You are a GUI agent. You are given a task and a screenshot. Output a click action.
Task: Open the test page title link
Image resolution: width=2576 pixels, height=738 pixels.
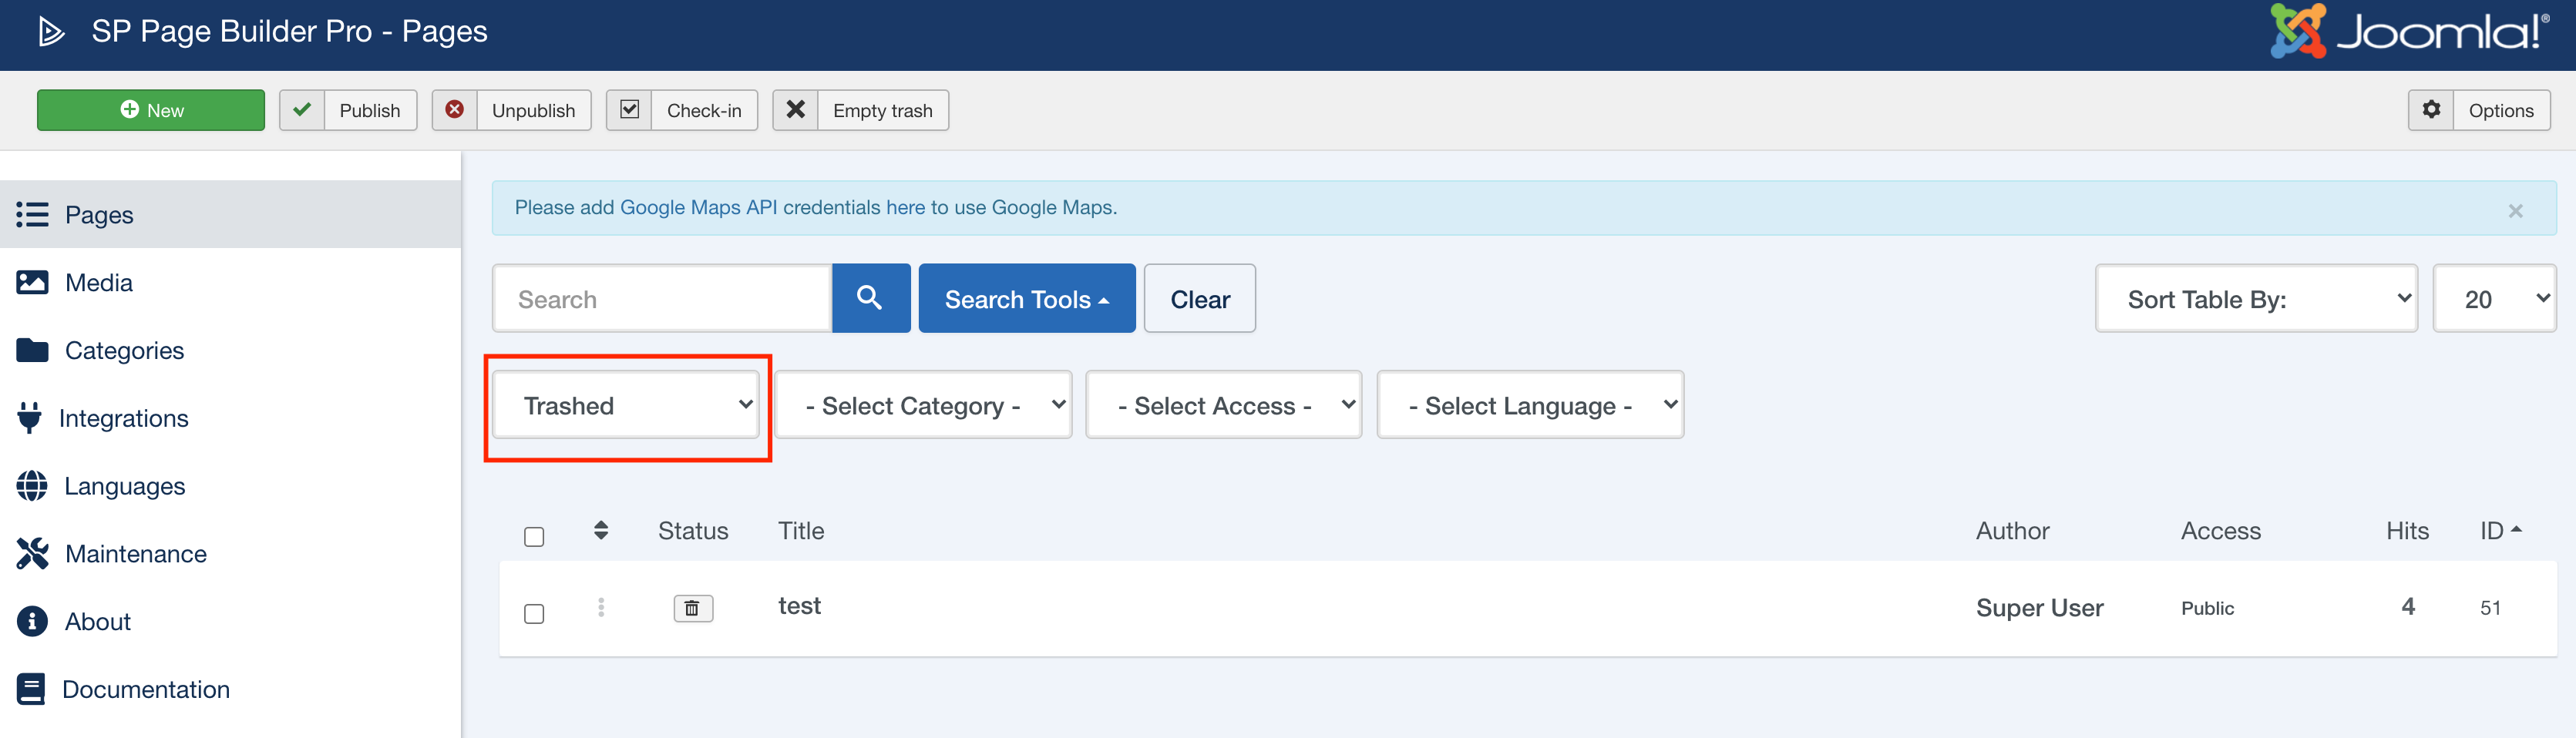tap(799, 606)
